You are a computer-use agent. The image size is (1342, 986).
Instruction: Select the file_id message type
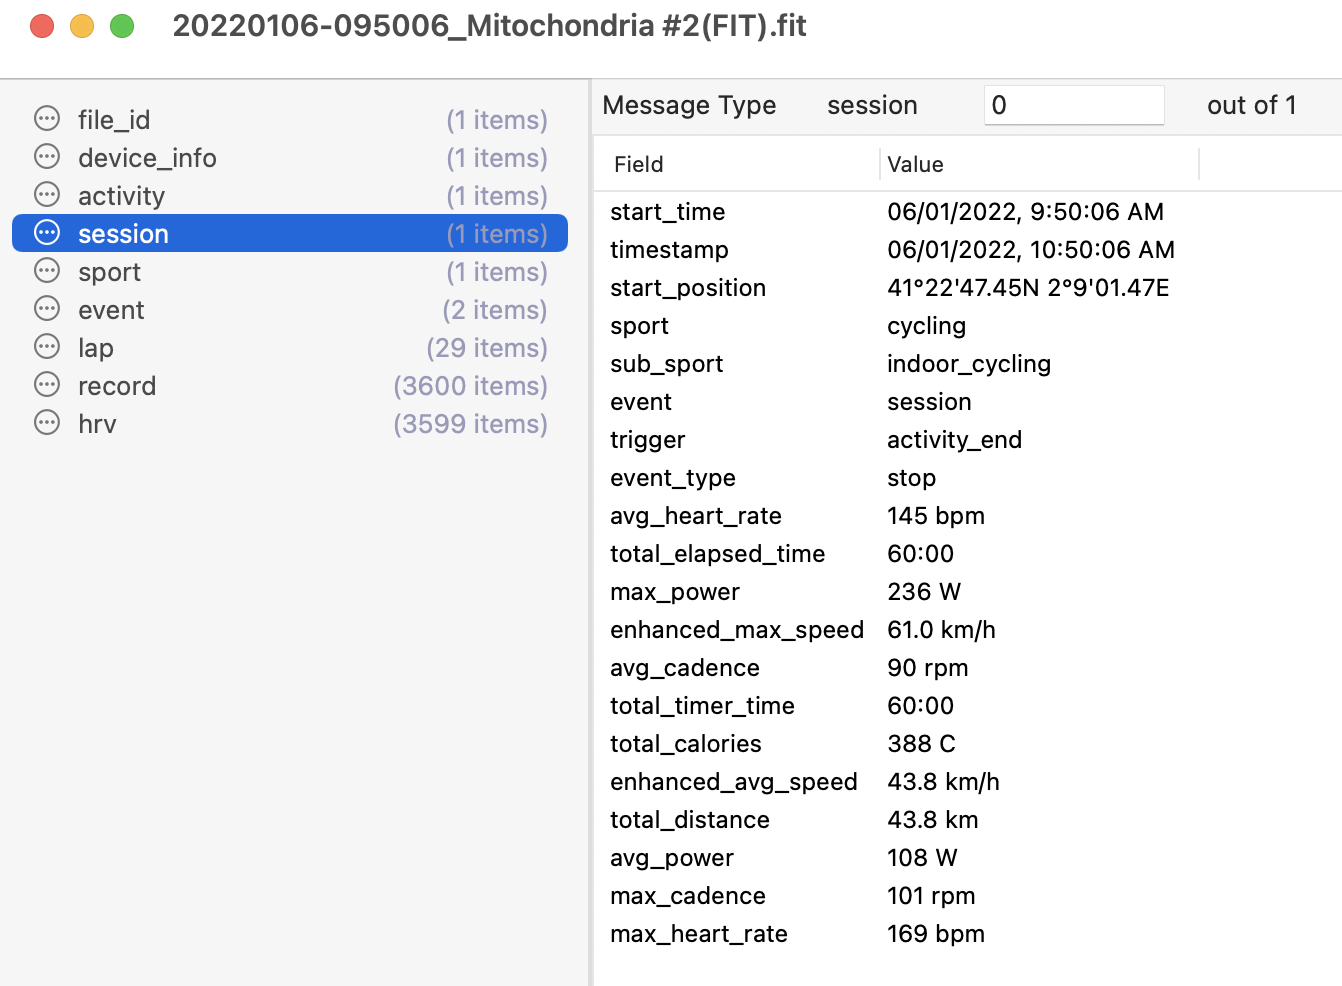coord(290,120)
